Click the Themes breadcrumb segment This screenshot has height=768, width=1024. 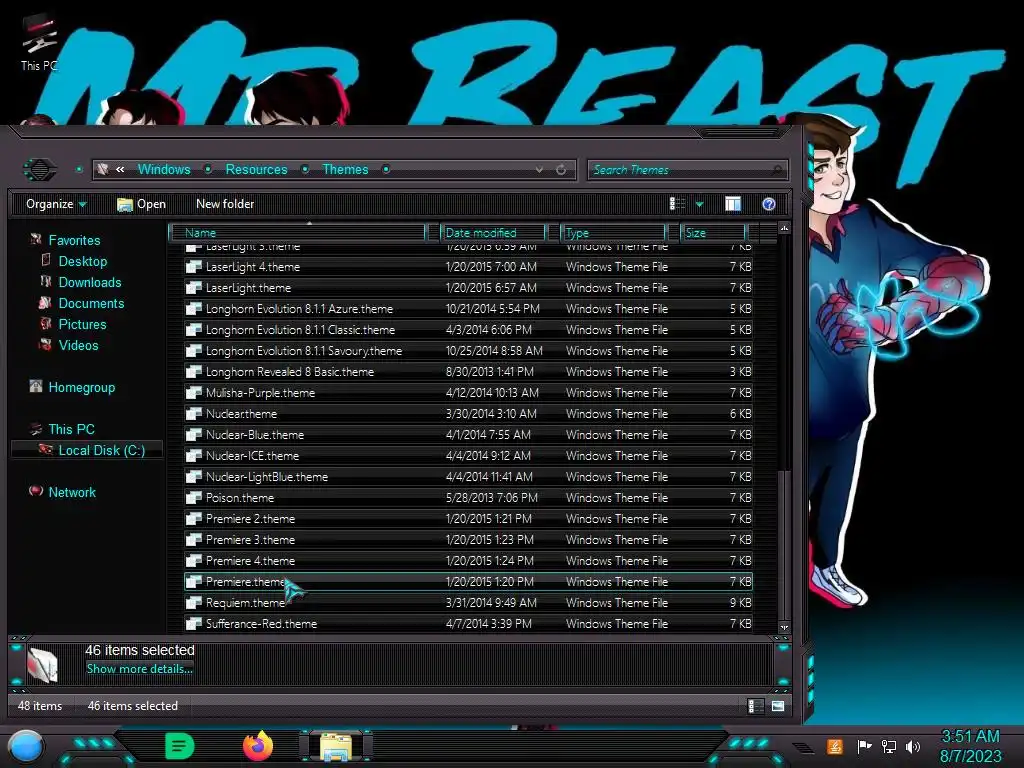click(x=345, y=169)
